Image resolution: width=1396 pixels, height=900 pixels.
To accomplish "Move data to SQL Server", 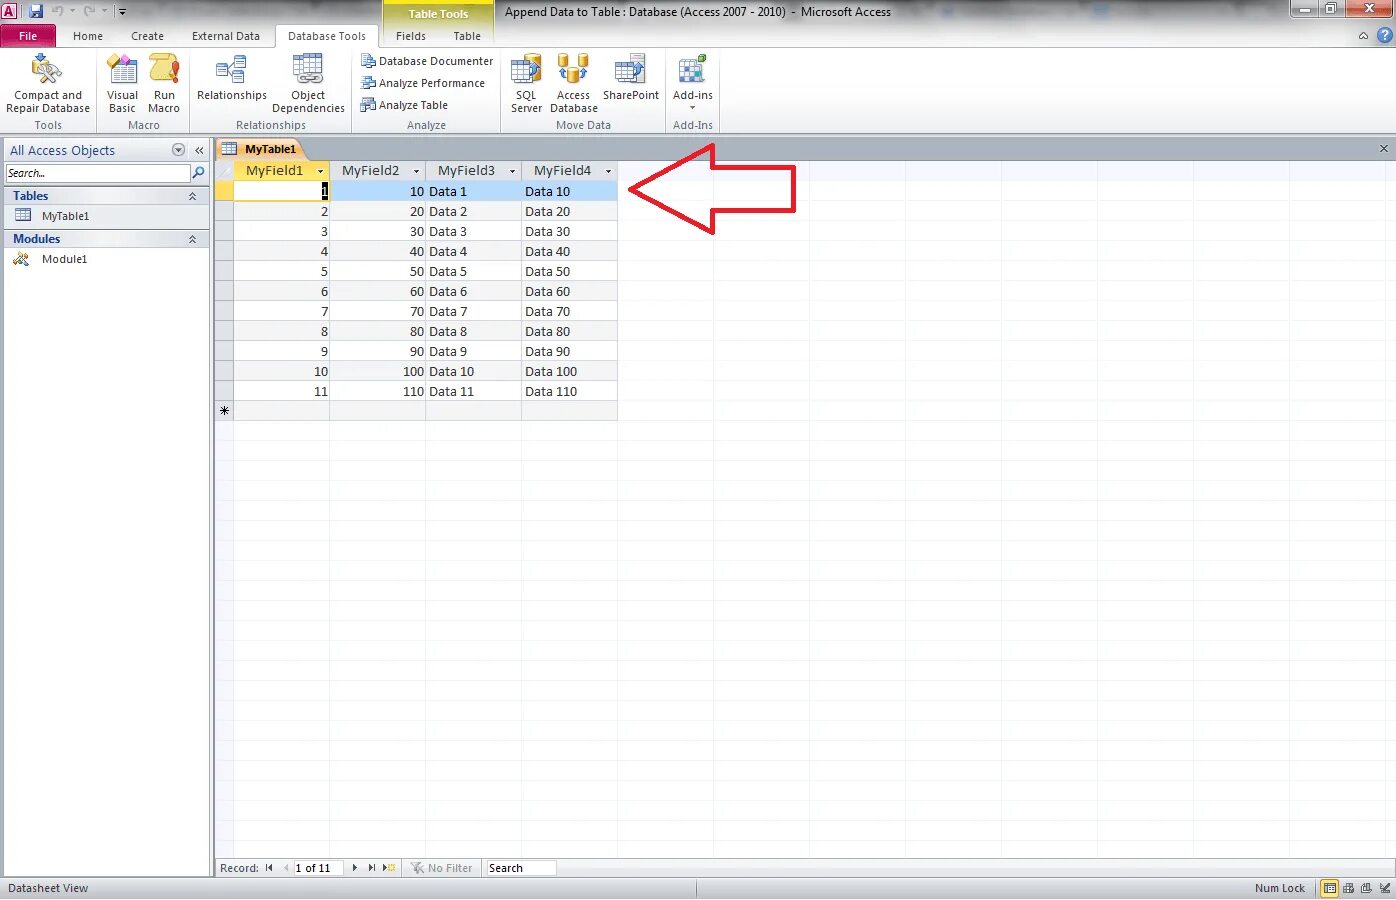I will pyautogui.click(x=526, y=84).
